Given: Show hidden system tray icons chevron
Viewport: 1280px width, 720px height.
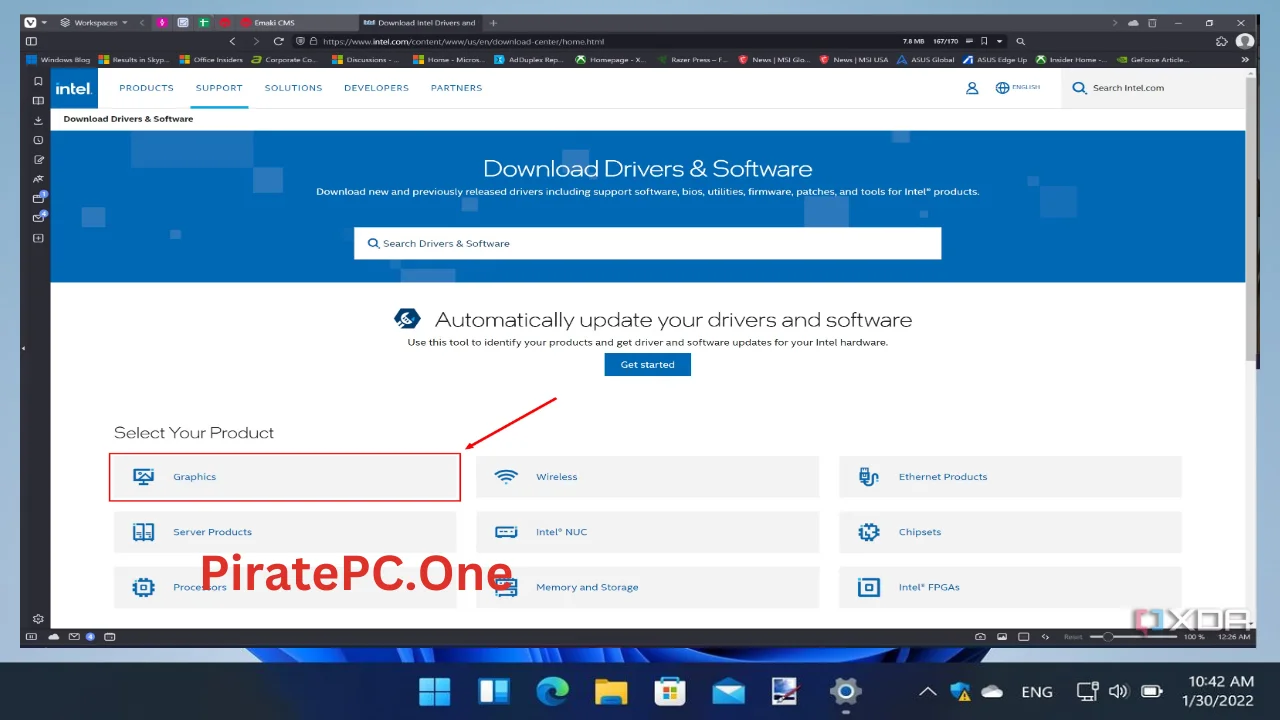Looking at the screenshot, I should tap(928, 691).
